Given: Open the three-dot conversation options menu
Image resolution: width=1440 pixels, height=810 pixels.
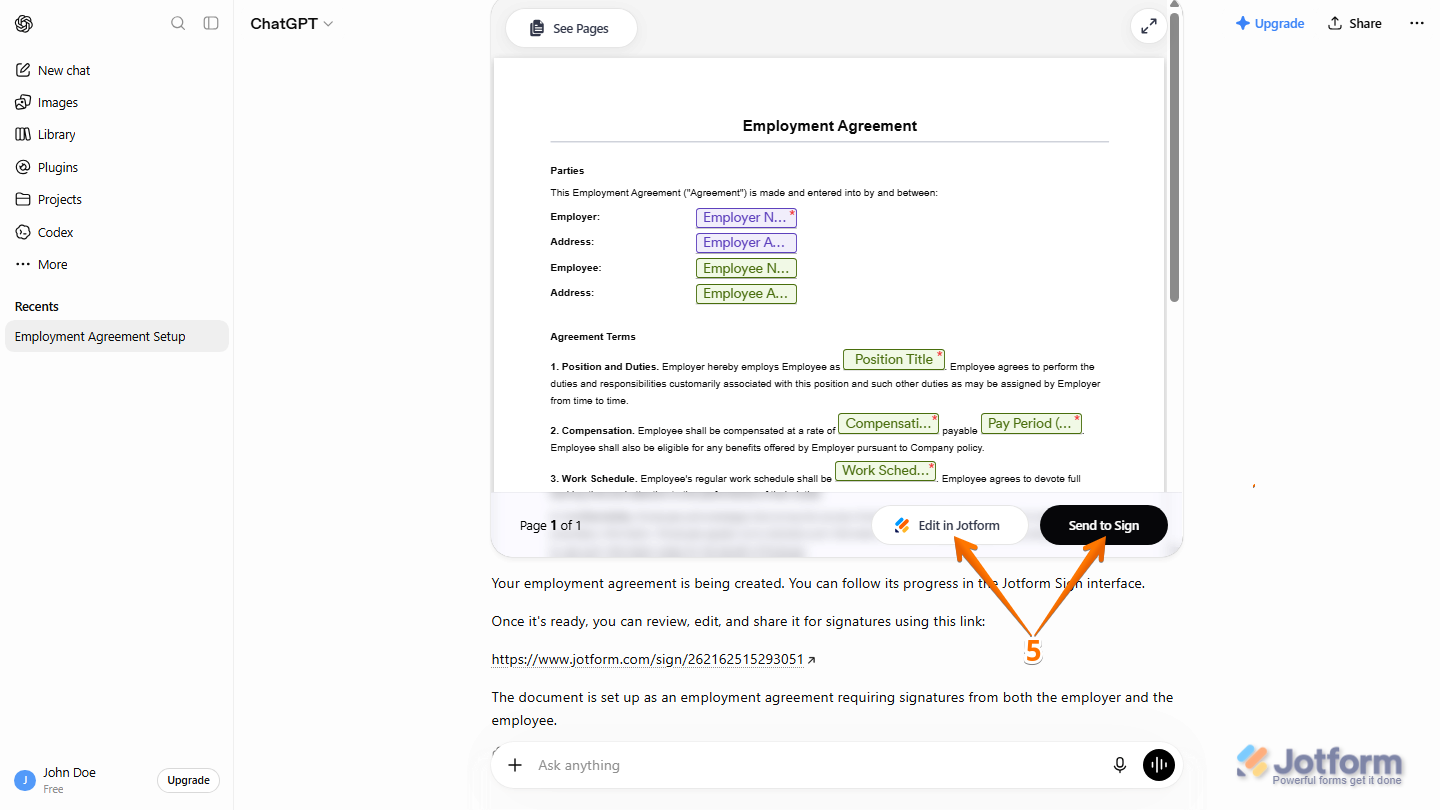Looking at the screenshot, I should pyautogui.click(x=1416, y=23).
